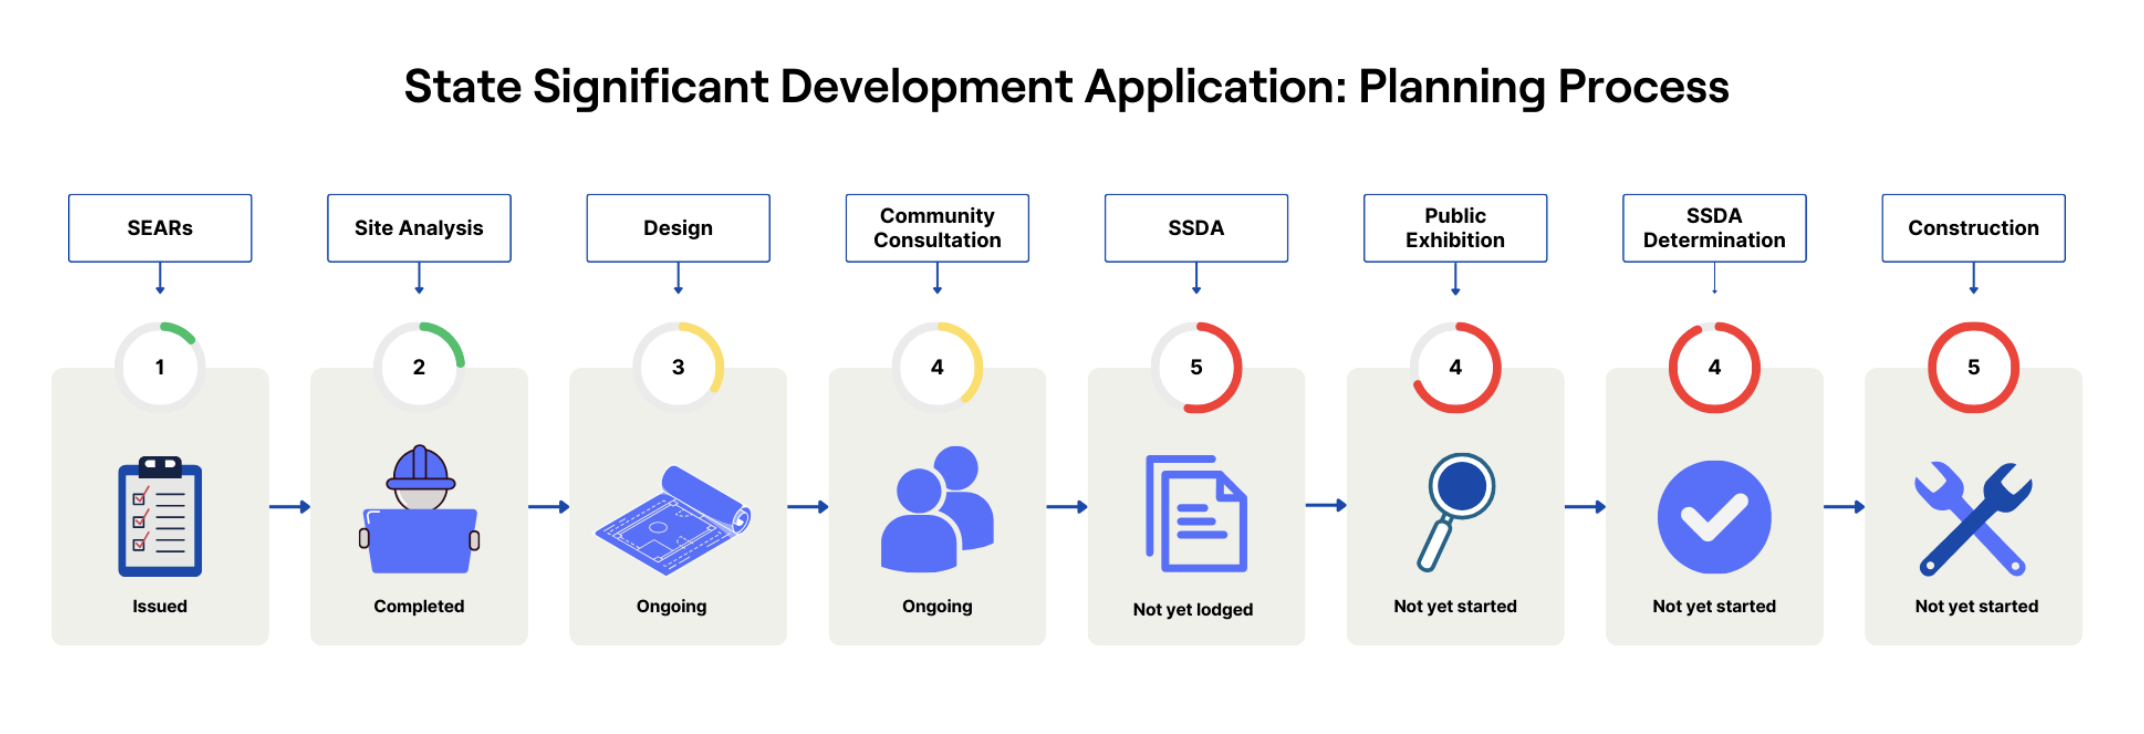Click the green progress circle numbered 1
Viewport: 2144px width, 734px height.
point(160,367)
